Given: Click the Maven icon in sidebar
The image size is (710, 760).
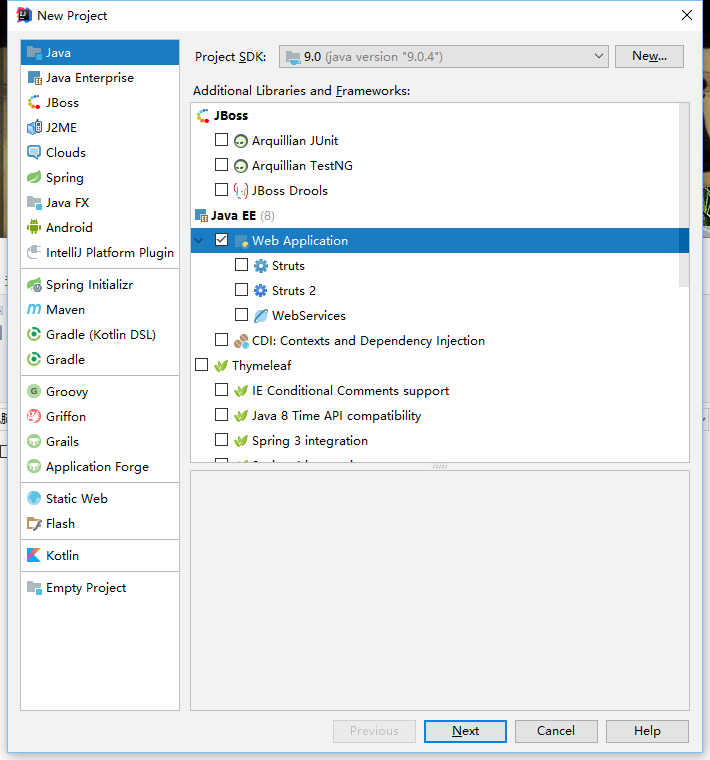Looking at the screenshot, I should tap(35, 310).
